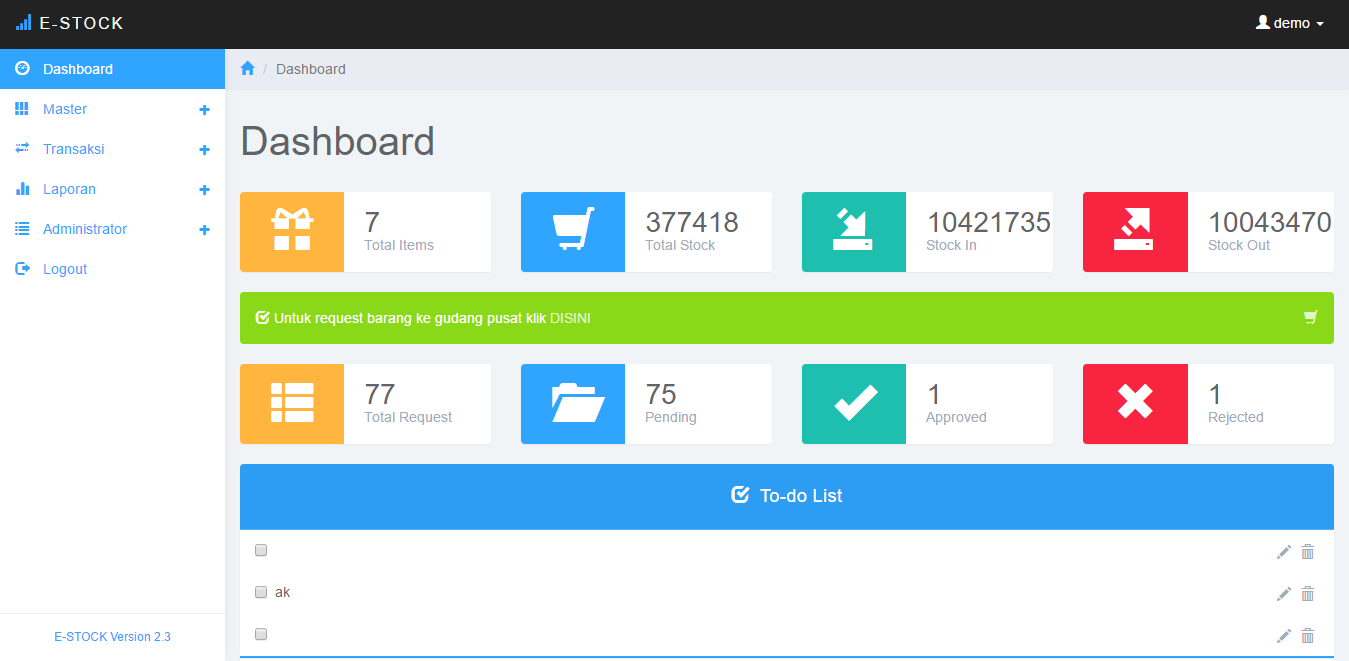Click the Approved label
This screenshot has height=661, width=1349.
956,417
